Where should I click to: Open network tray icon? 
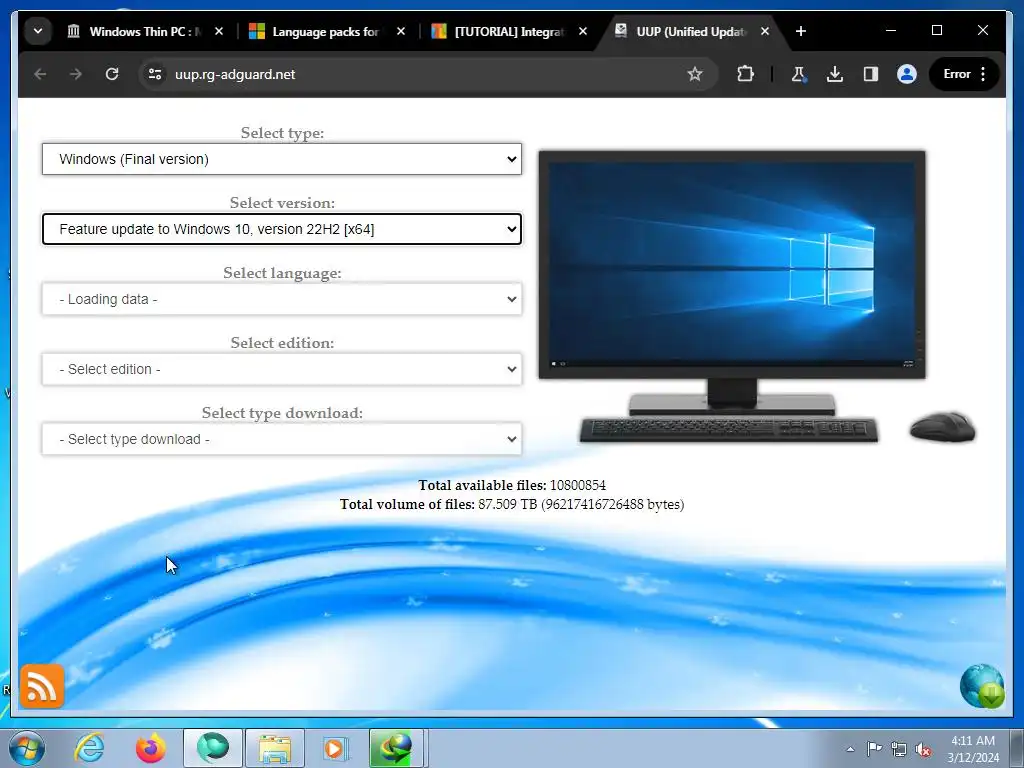click(899, 749)
